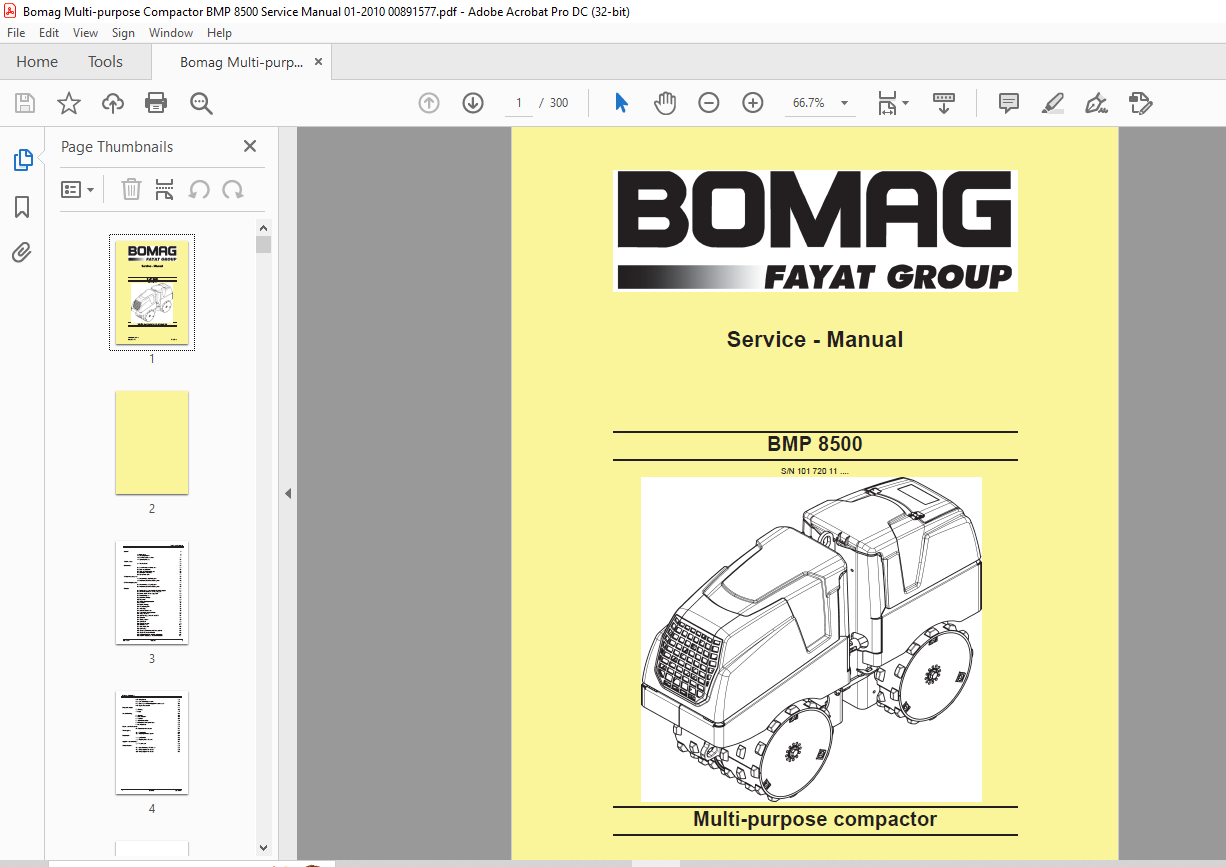The image size is (1226, 867).
Task: Switch to the Home tab
Action: click(x=37, y=62)
